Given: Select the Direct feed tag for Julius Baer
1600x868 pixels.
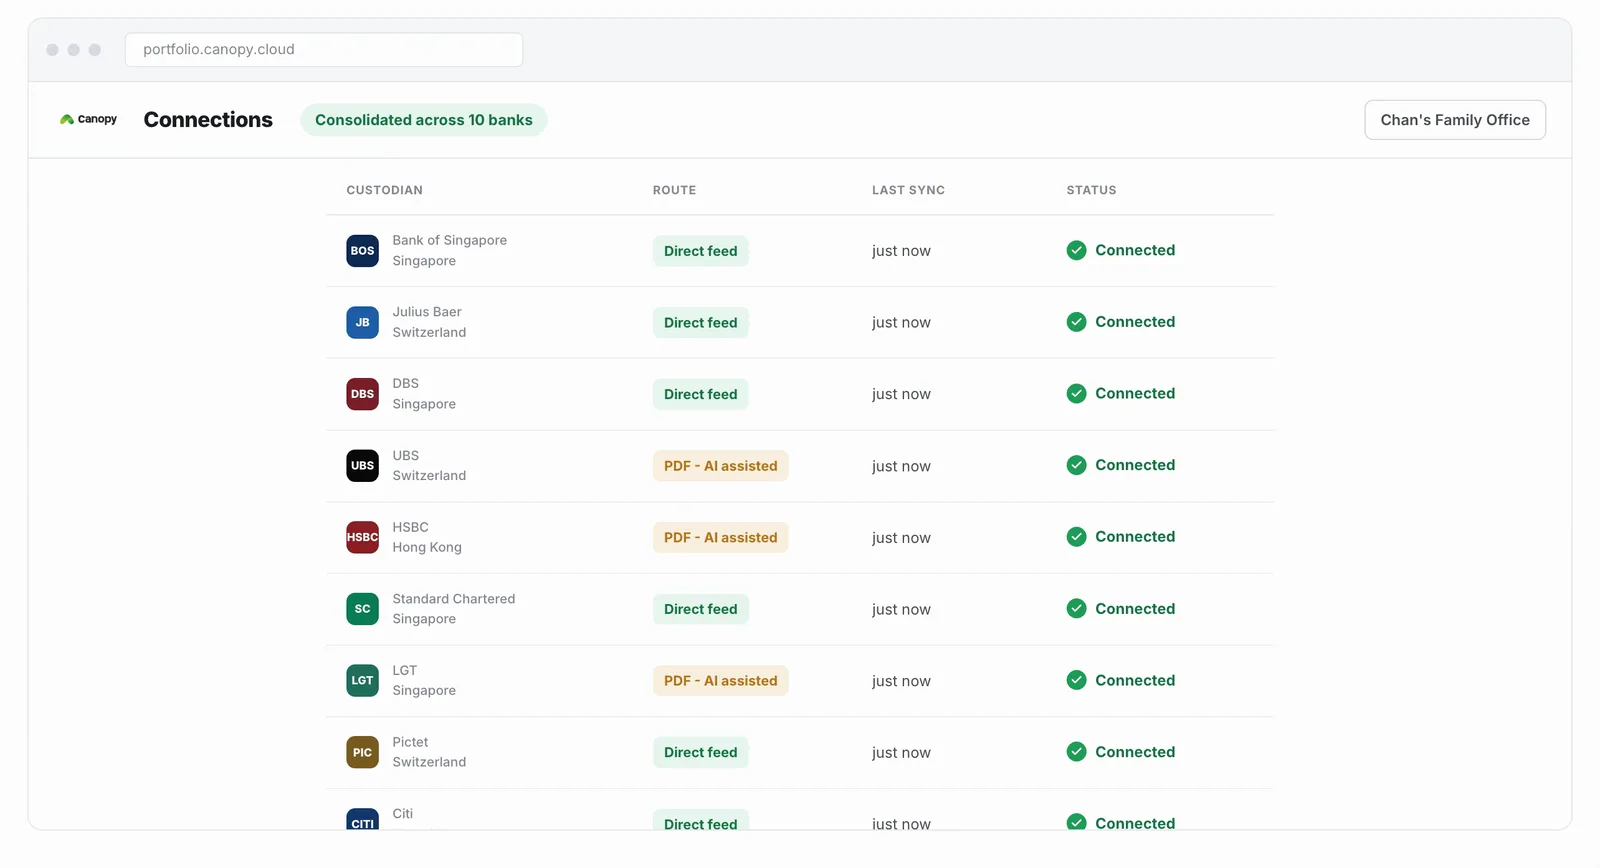Looking at the screenshot, I should 701,323.
